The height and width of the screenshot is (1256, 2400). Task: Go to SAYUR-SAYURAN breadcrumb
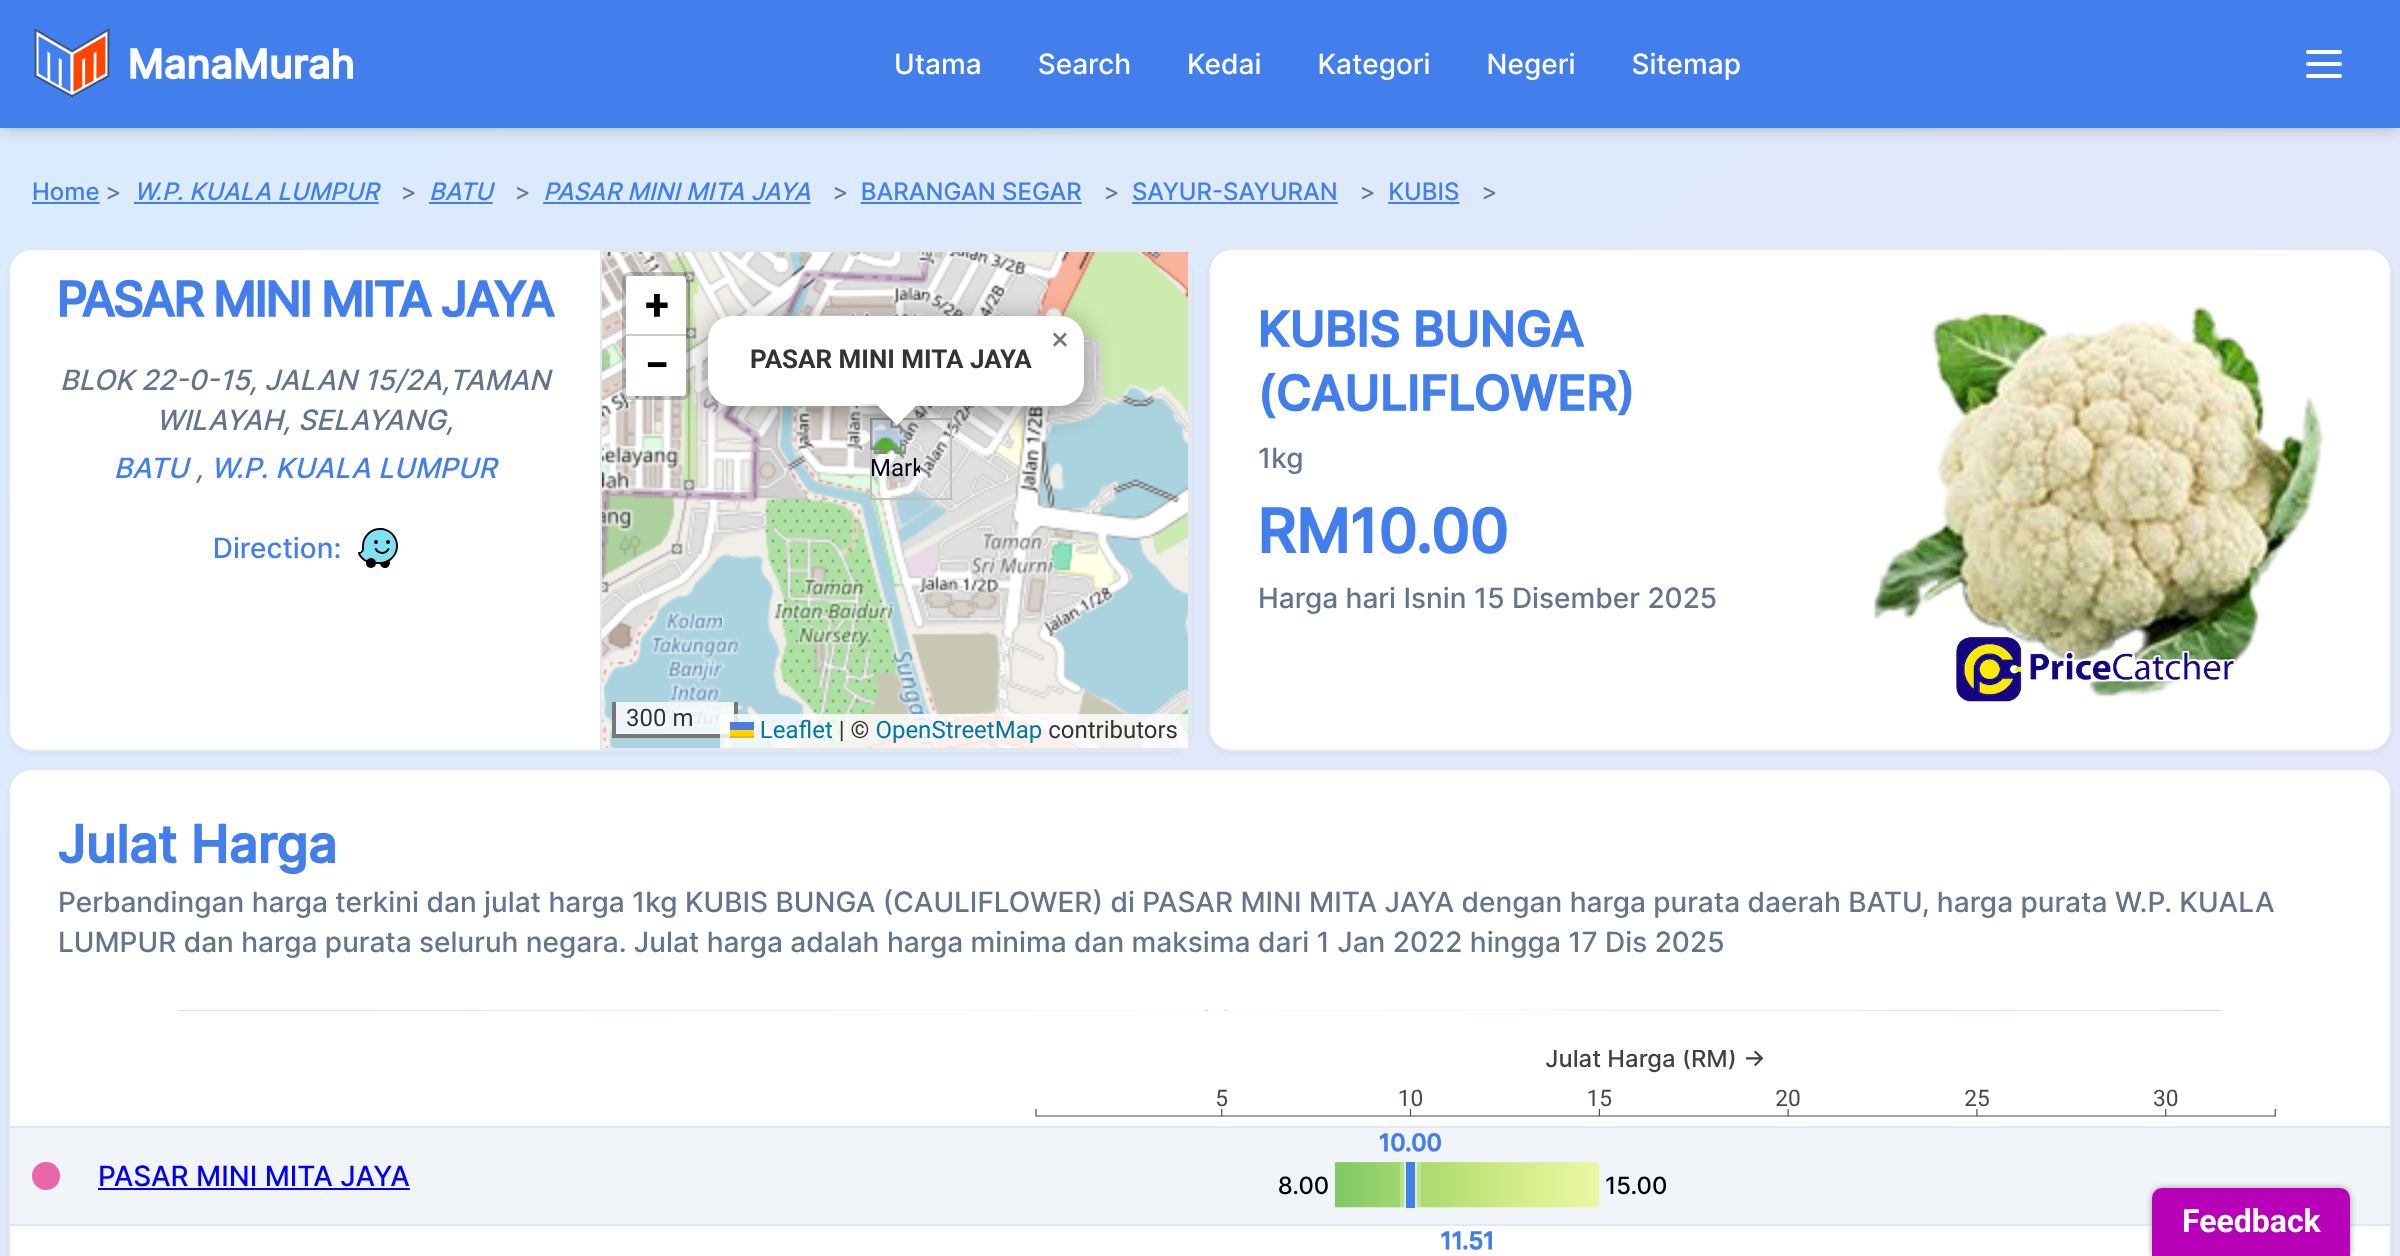(x=1234, y=191)
